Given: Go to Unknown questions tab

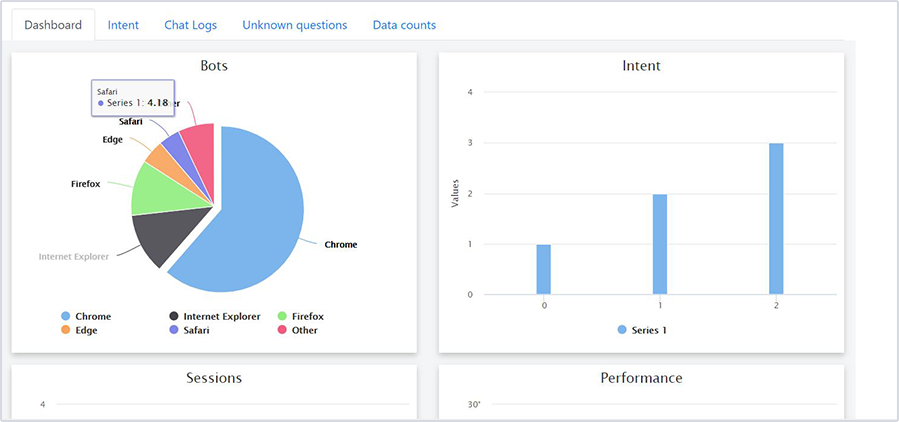Looking at the screenshot, I should [x=294, y=25].
